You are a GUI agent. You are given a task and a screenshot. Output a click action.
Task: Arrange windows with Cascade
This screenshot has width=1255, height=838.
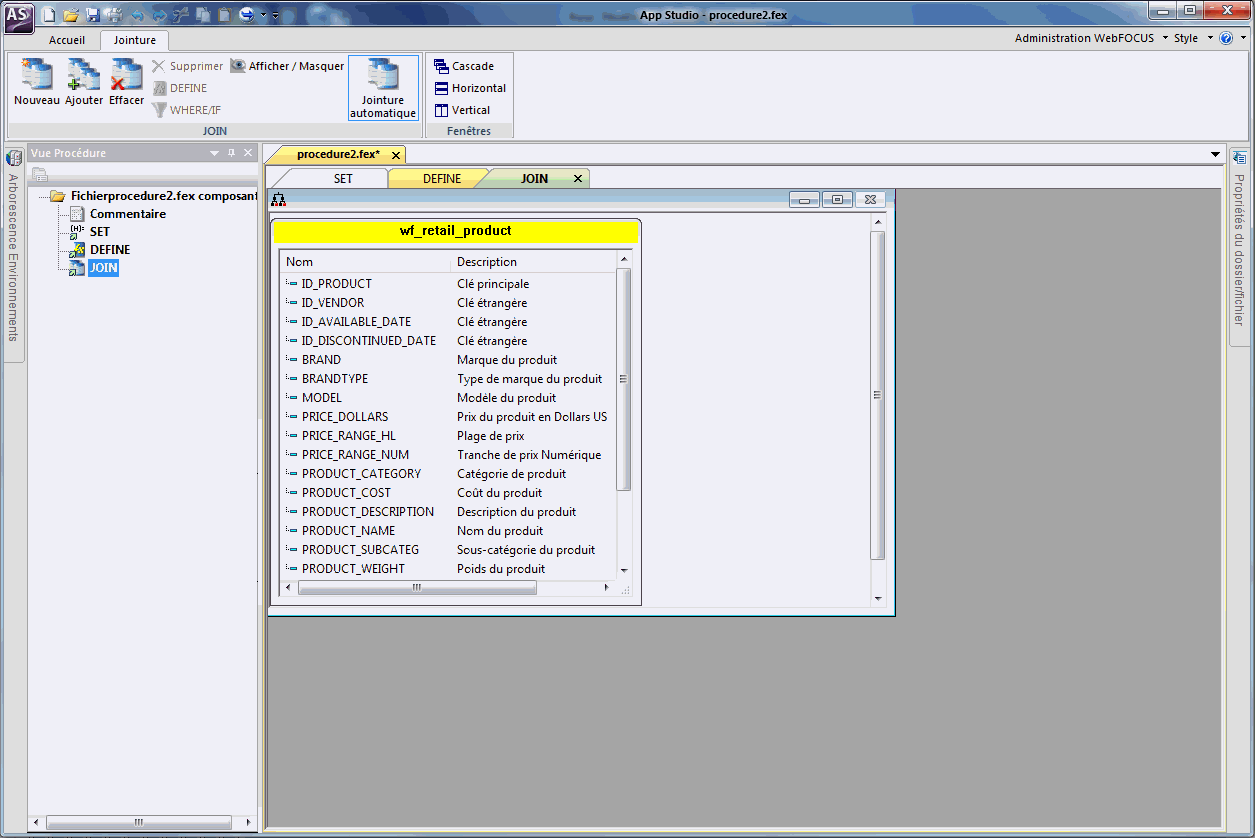point(463,66)
